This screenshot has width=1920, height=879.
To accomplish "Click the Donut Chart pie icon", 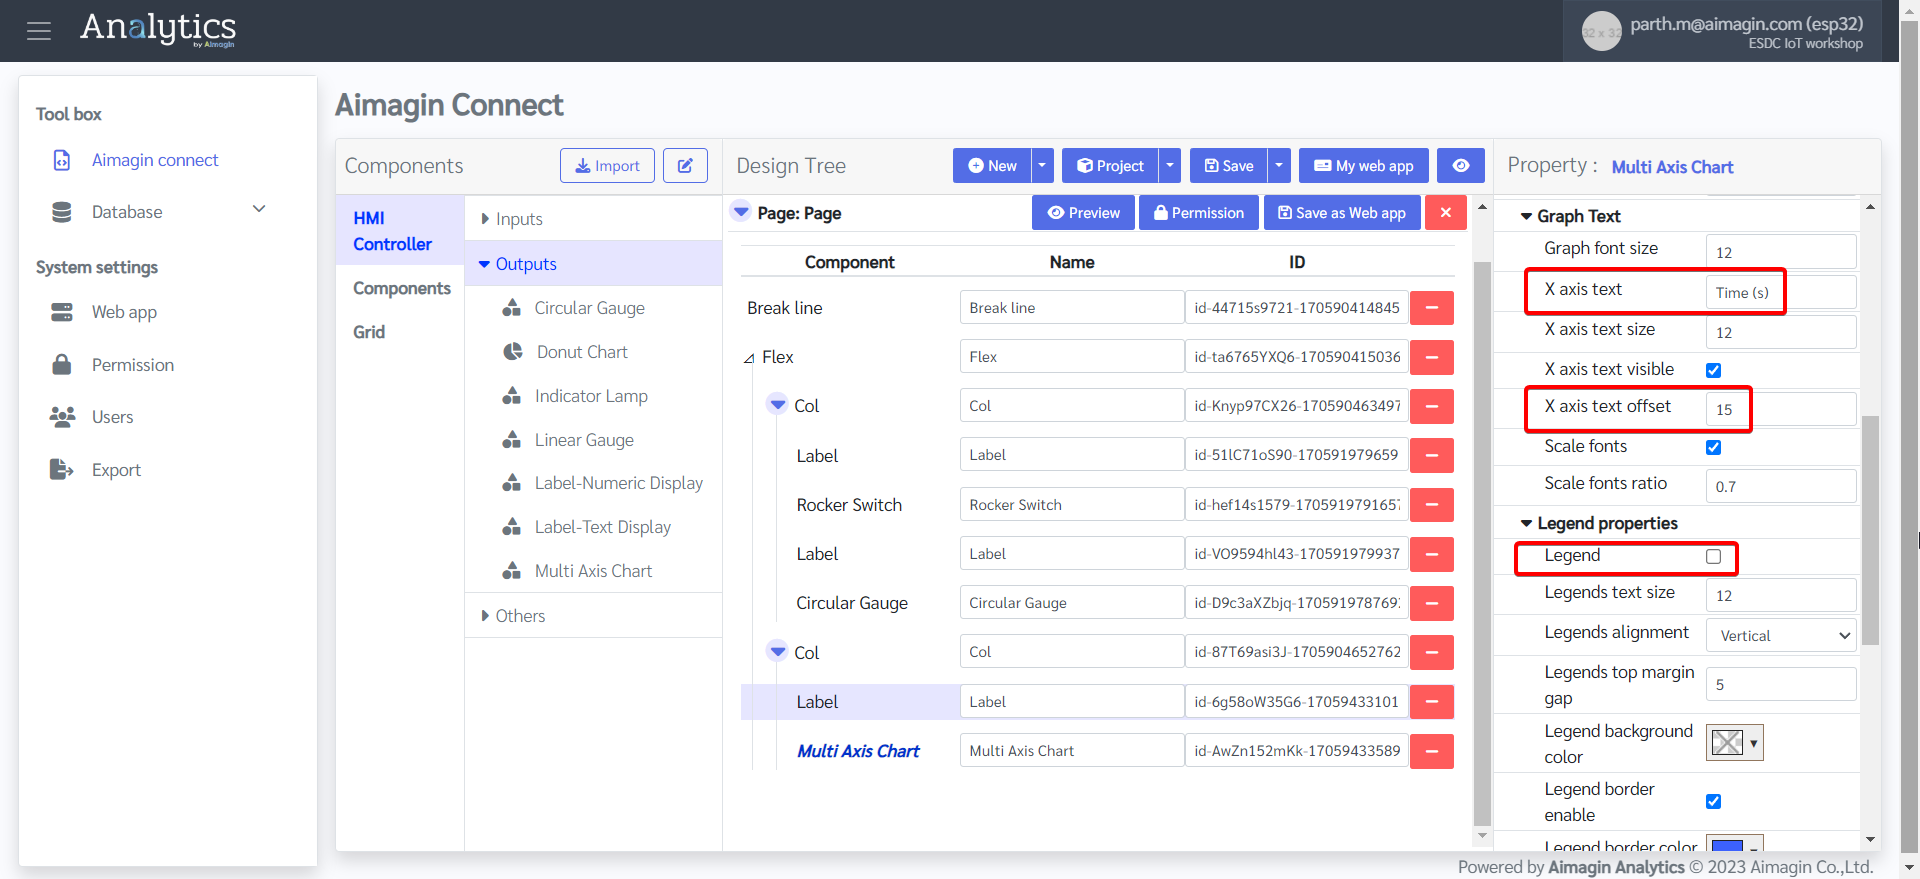I will pos(513,352).
